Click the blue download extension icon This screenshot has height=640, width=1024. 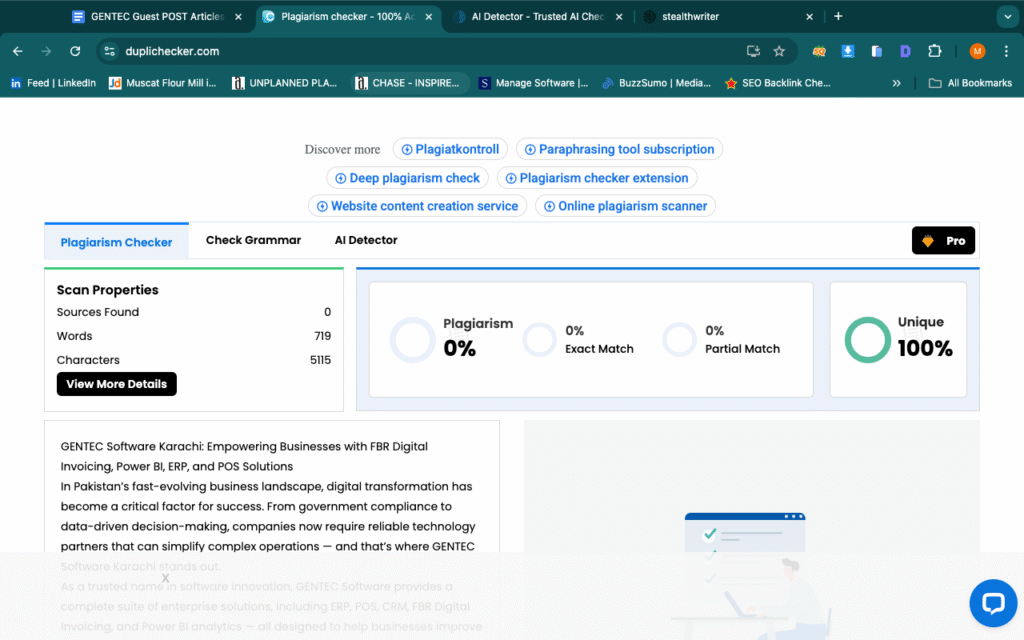(848, 51)
